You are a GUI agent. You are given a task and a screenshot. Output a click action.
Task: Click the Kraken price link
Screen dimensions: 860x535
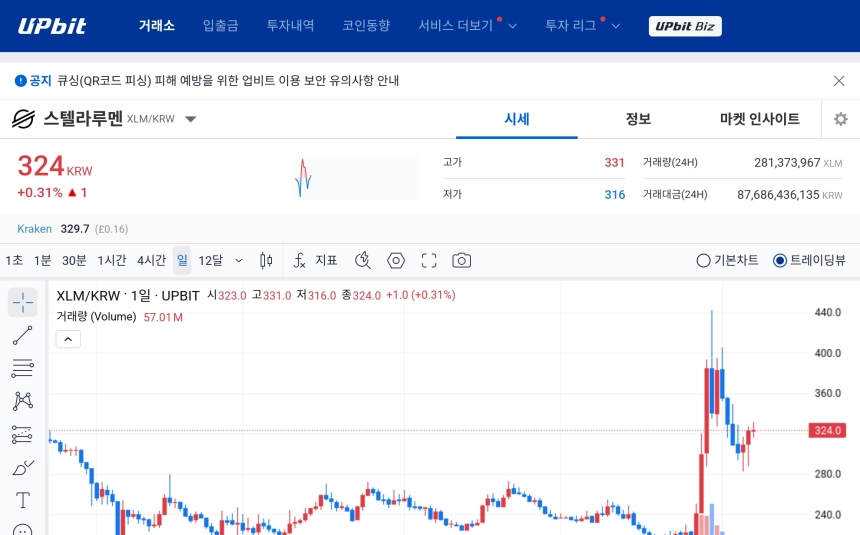click(x=35, y=229)
